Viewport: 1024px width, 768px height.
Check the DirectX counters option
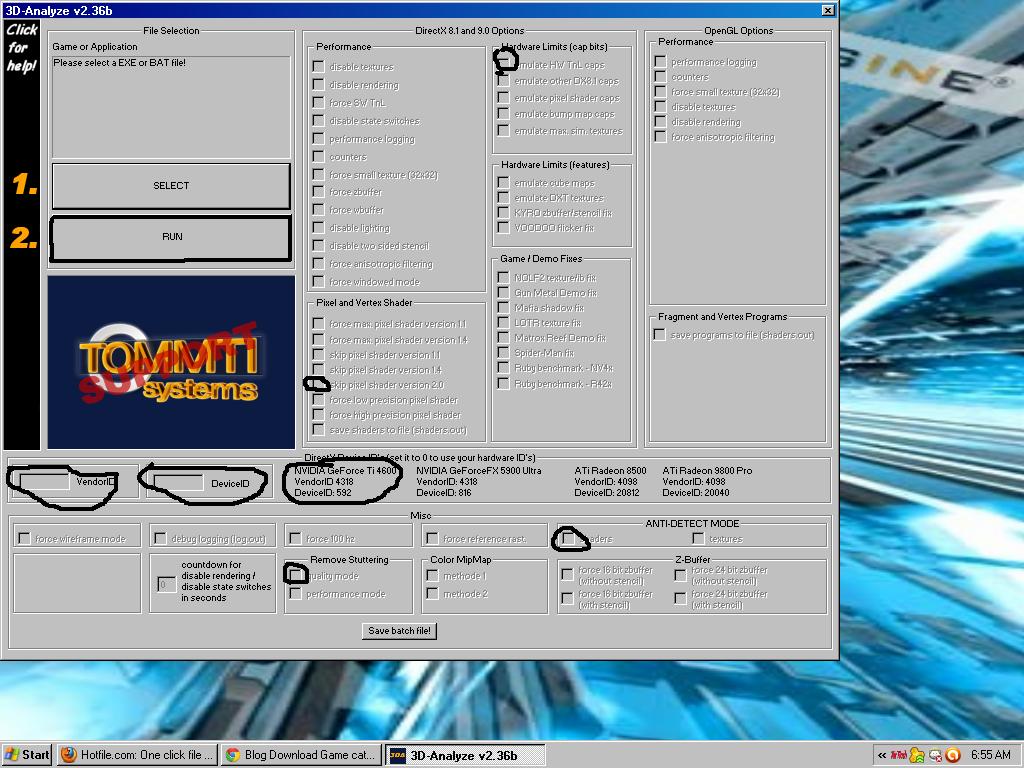point(319,157)
